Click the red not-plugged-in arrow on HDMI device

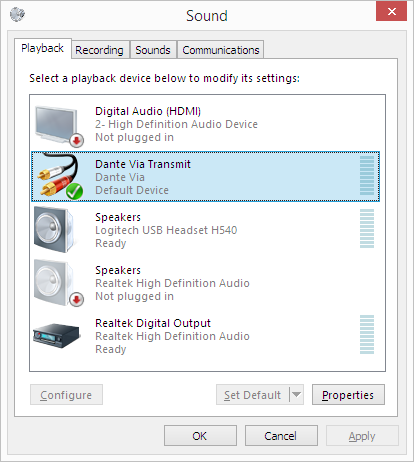tap(77, 140)
